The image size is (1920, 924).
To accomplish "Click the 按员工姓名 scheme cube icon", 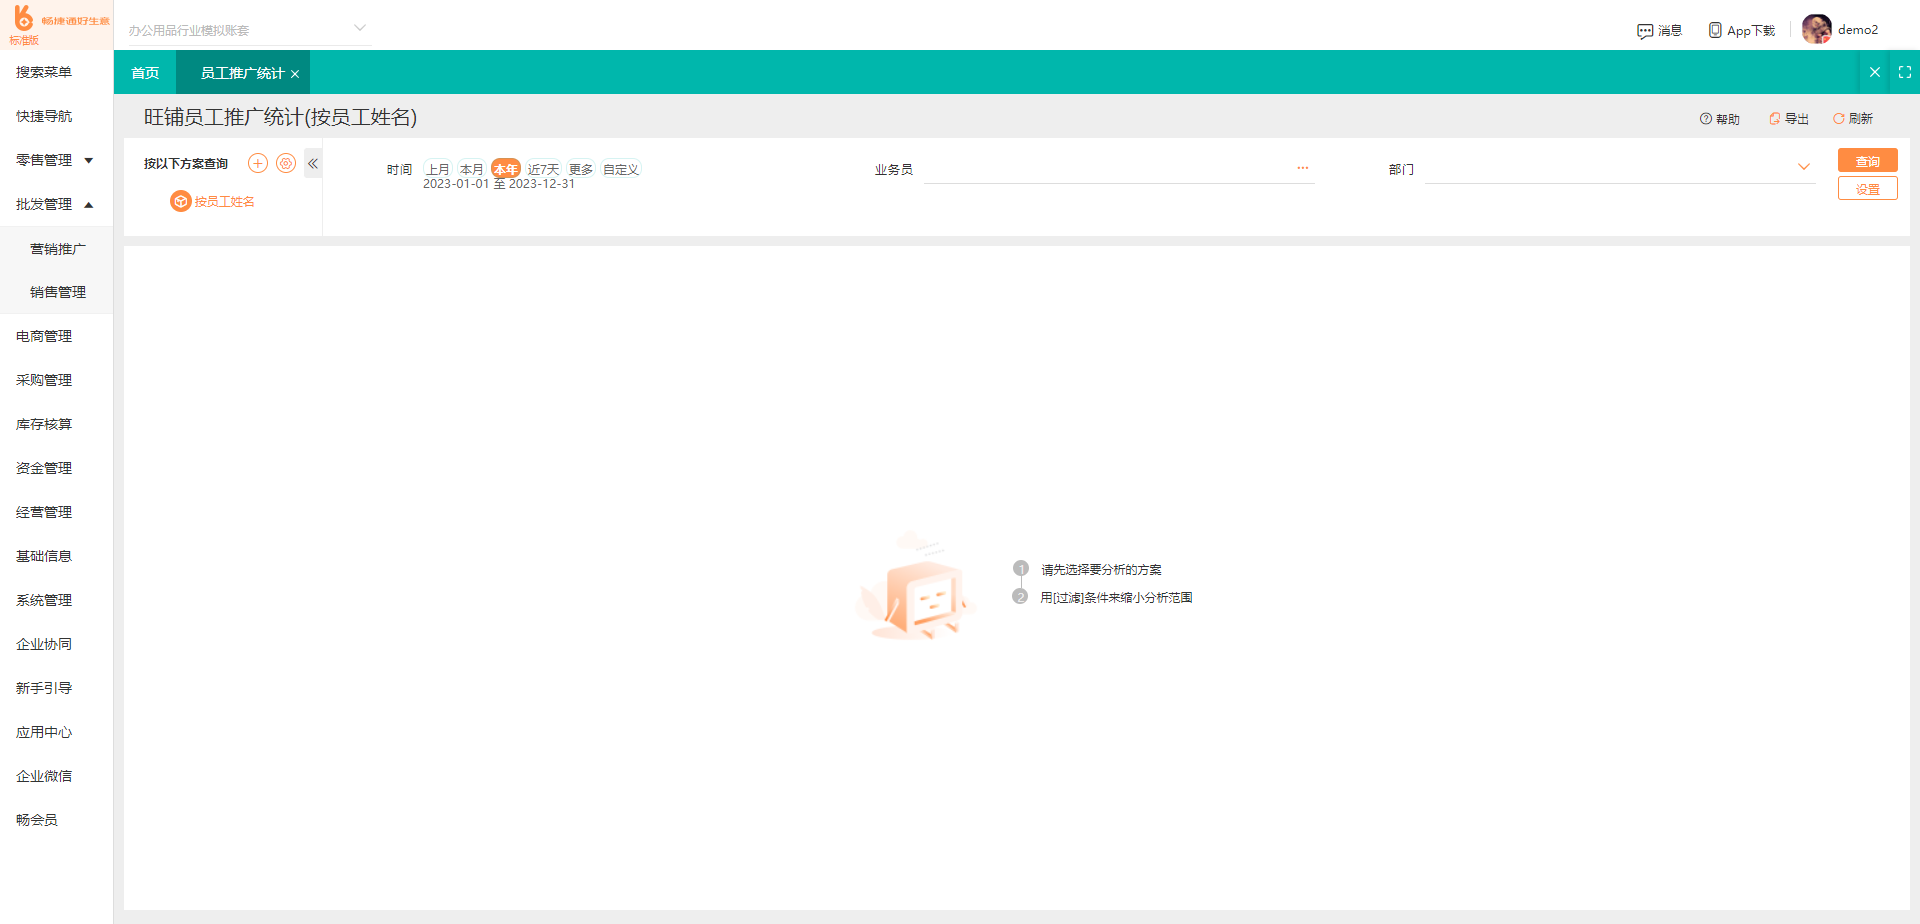I will coord(181,201).
